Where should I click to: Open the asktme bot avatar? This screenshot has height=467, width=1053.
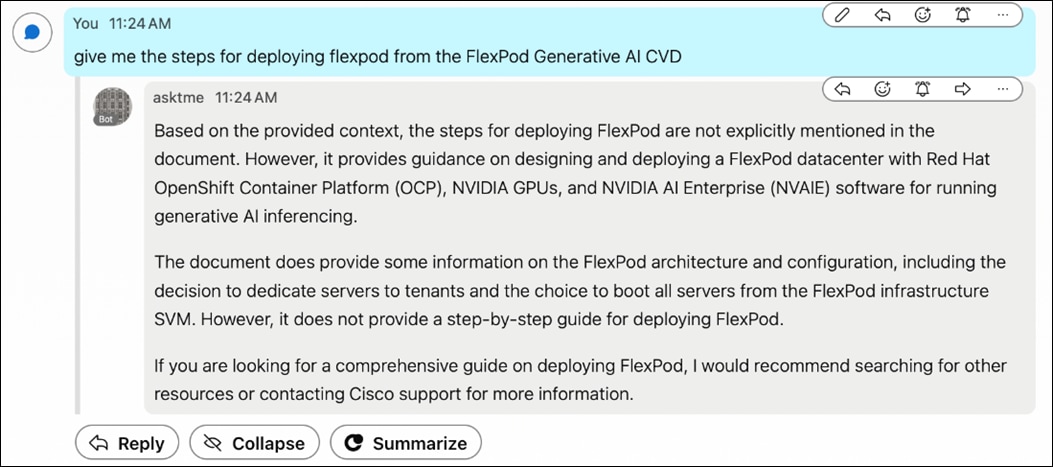click(112, 105)
